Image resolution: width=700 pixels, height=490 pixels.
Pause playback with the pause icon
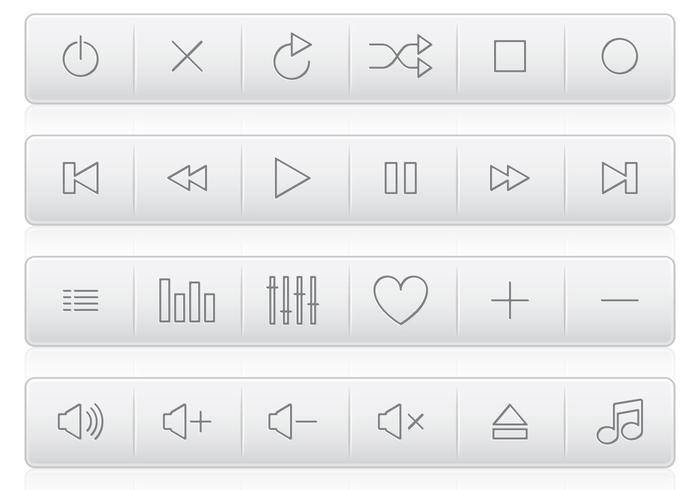[401, 178]
